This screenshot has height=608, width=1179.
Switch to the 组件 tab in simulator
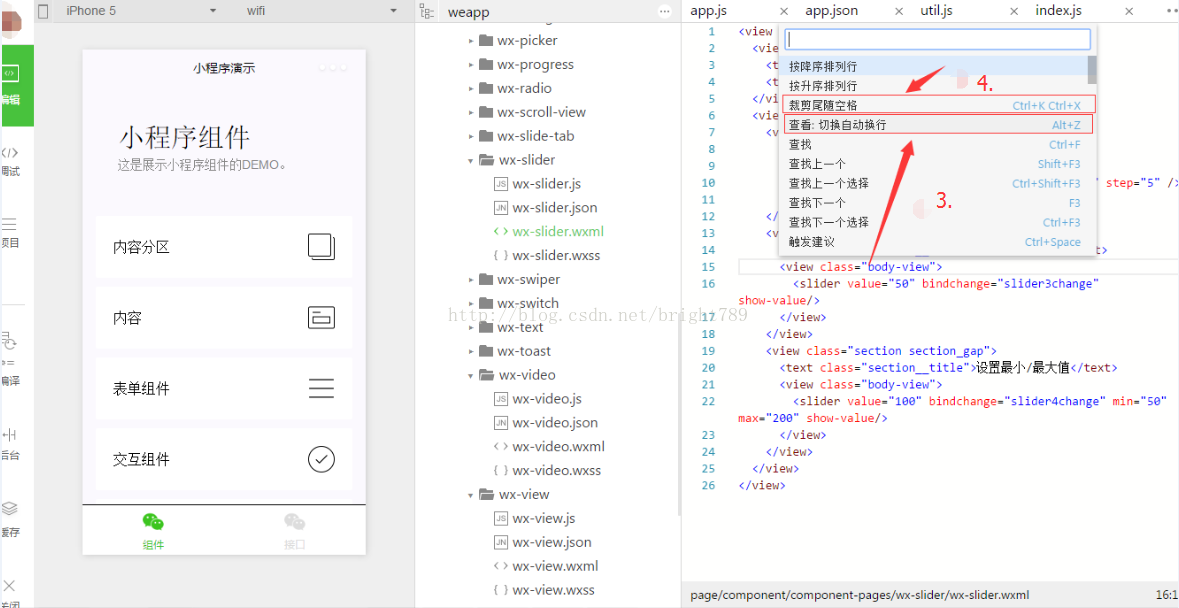pyautogui.click(x=153, y=532)
